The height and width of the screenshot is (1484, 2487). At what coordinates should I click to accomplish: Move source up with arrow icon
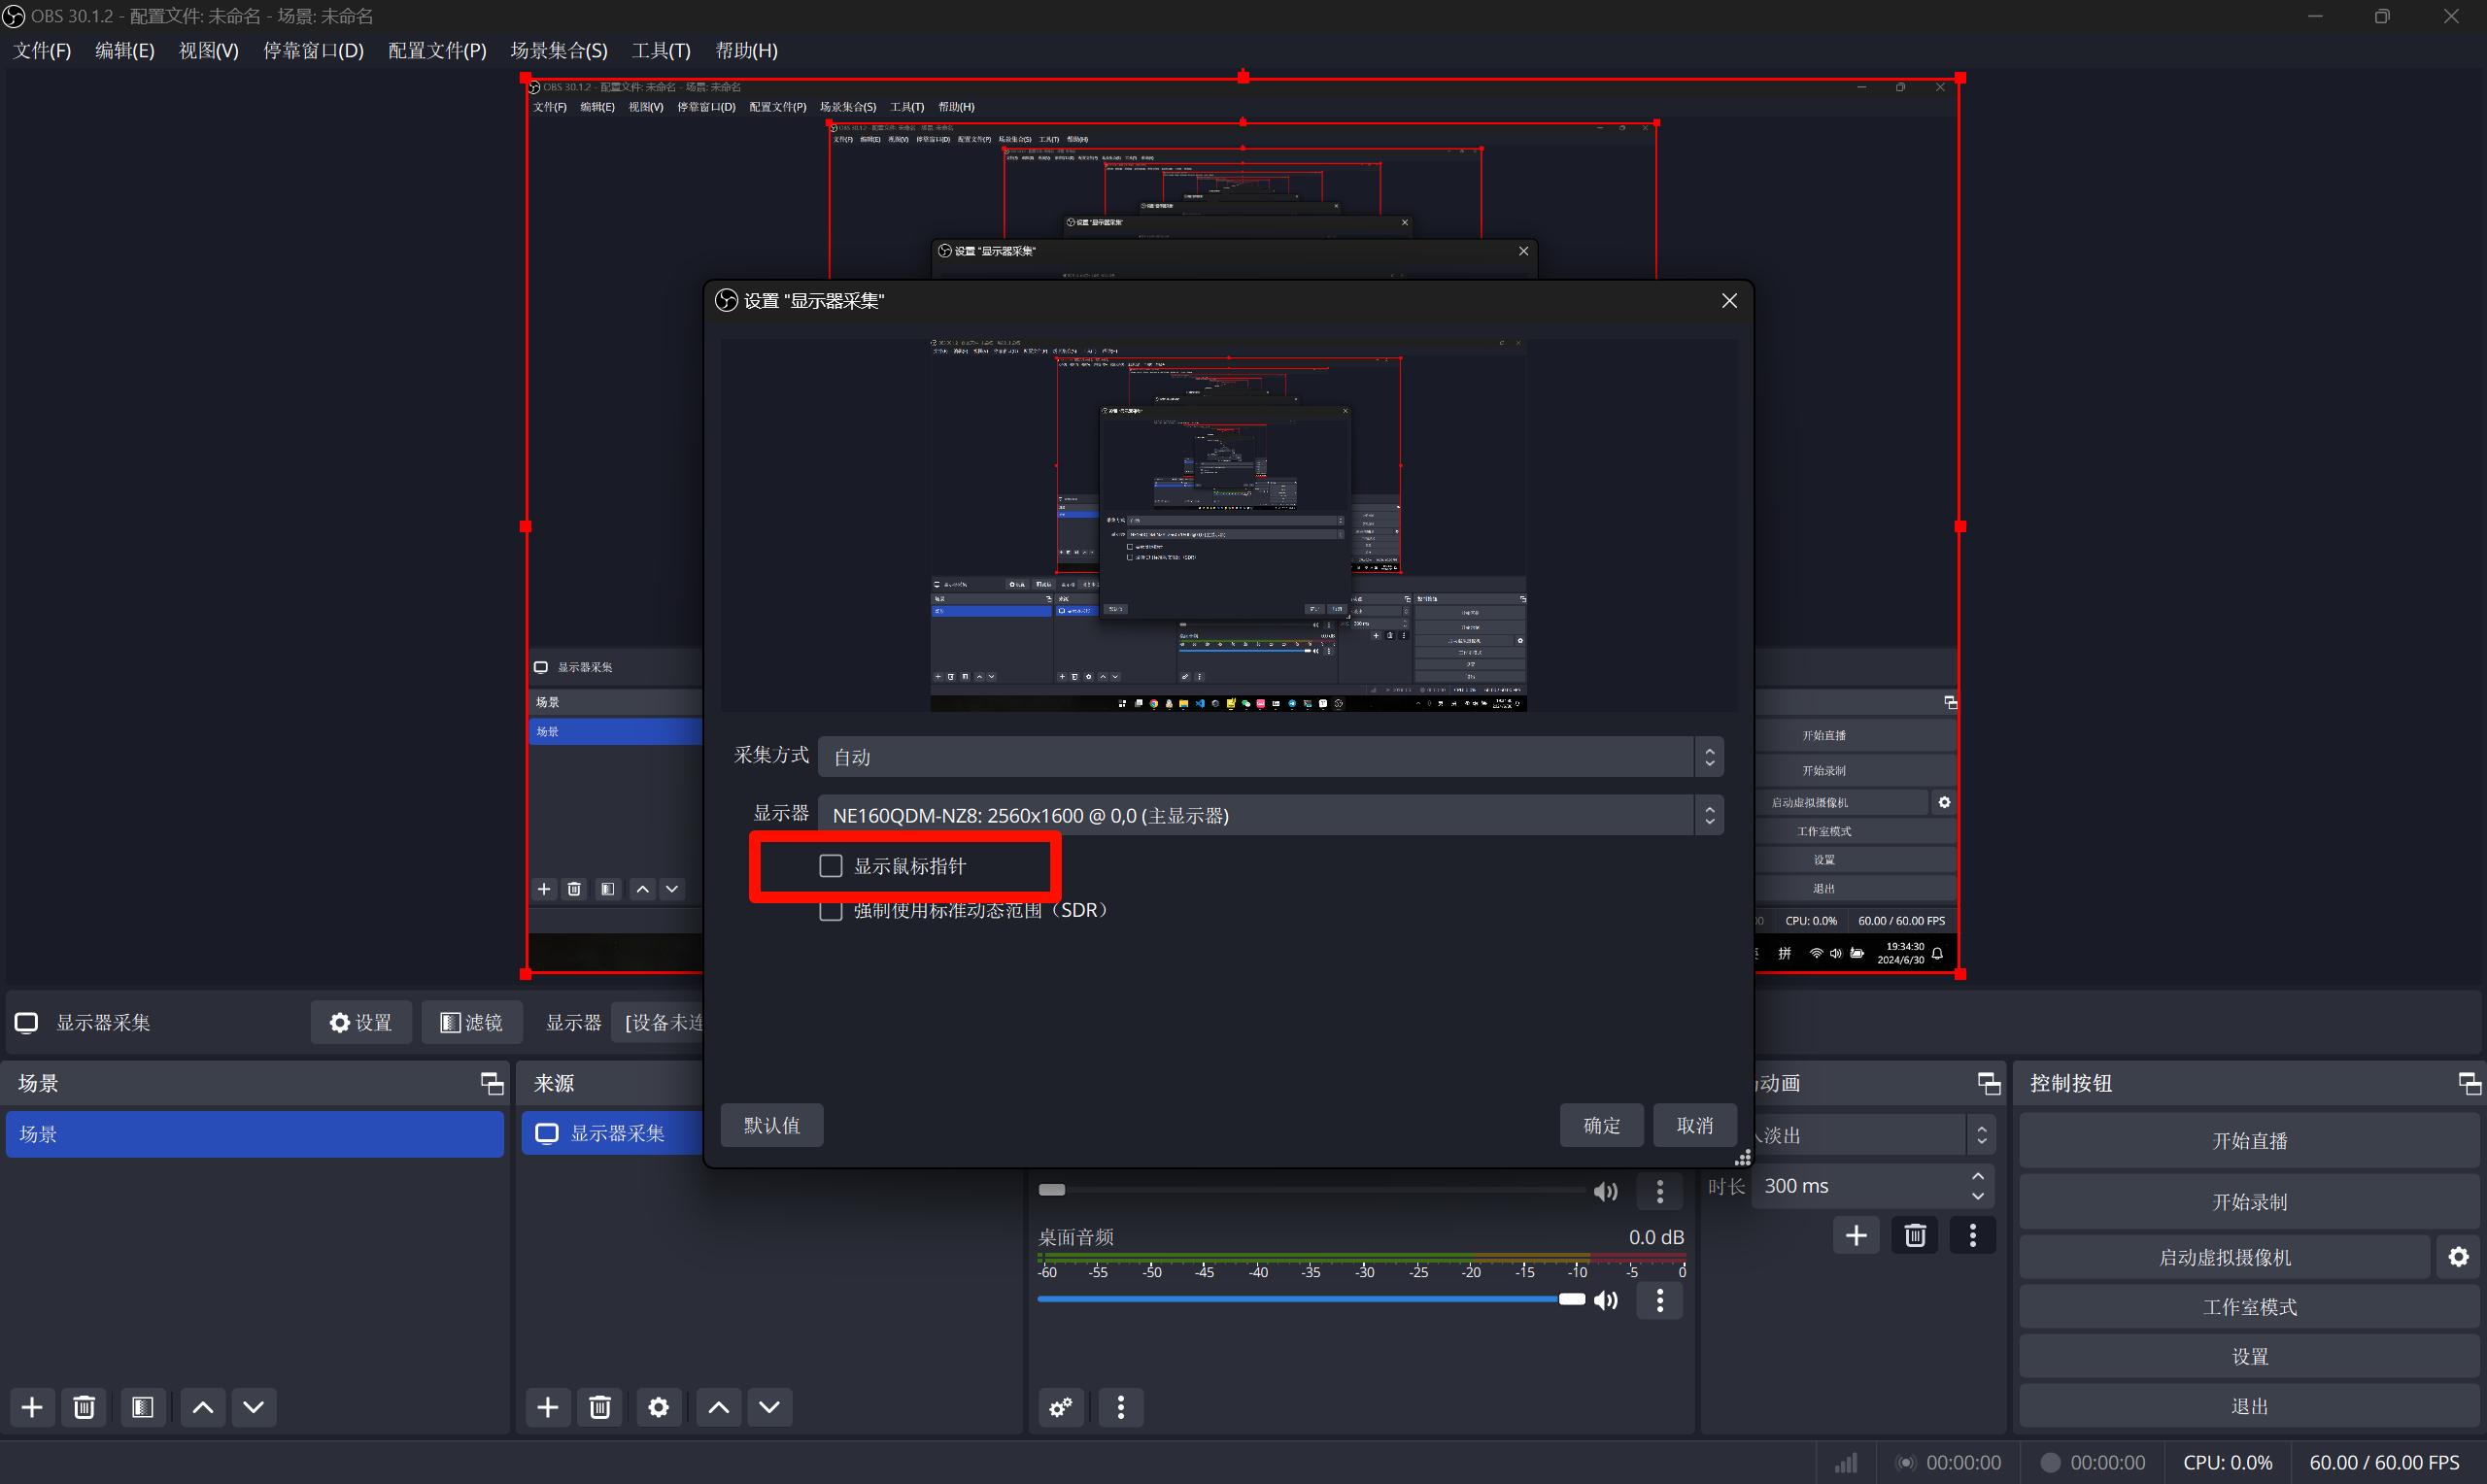pos(718,1407)
